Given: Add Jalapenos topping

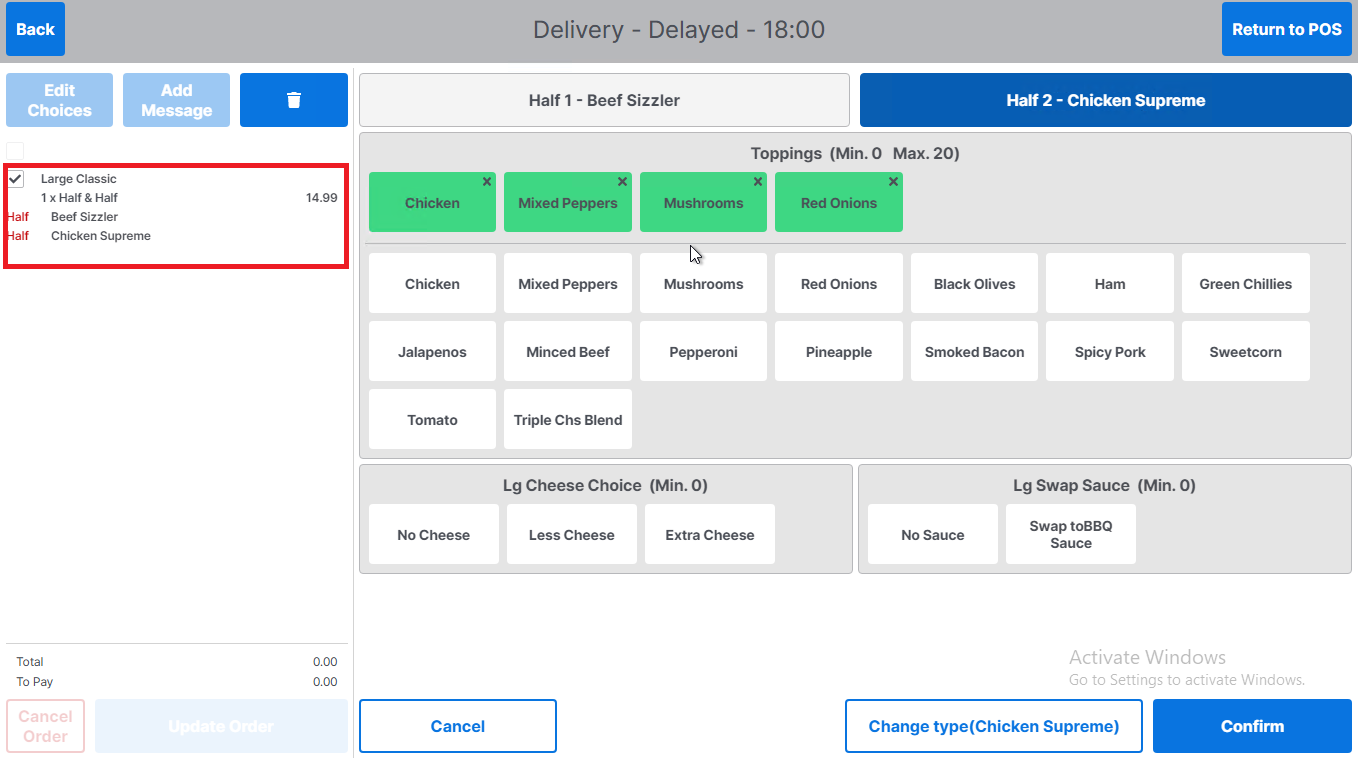Looking at the screenshot, I should [432, 352].
